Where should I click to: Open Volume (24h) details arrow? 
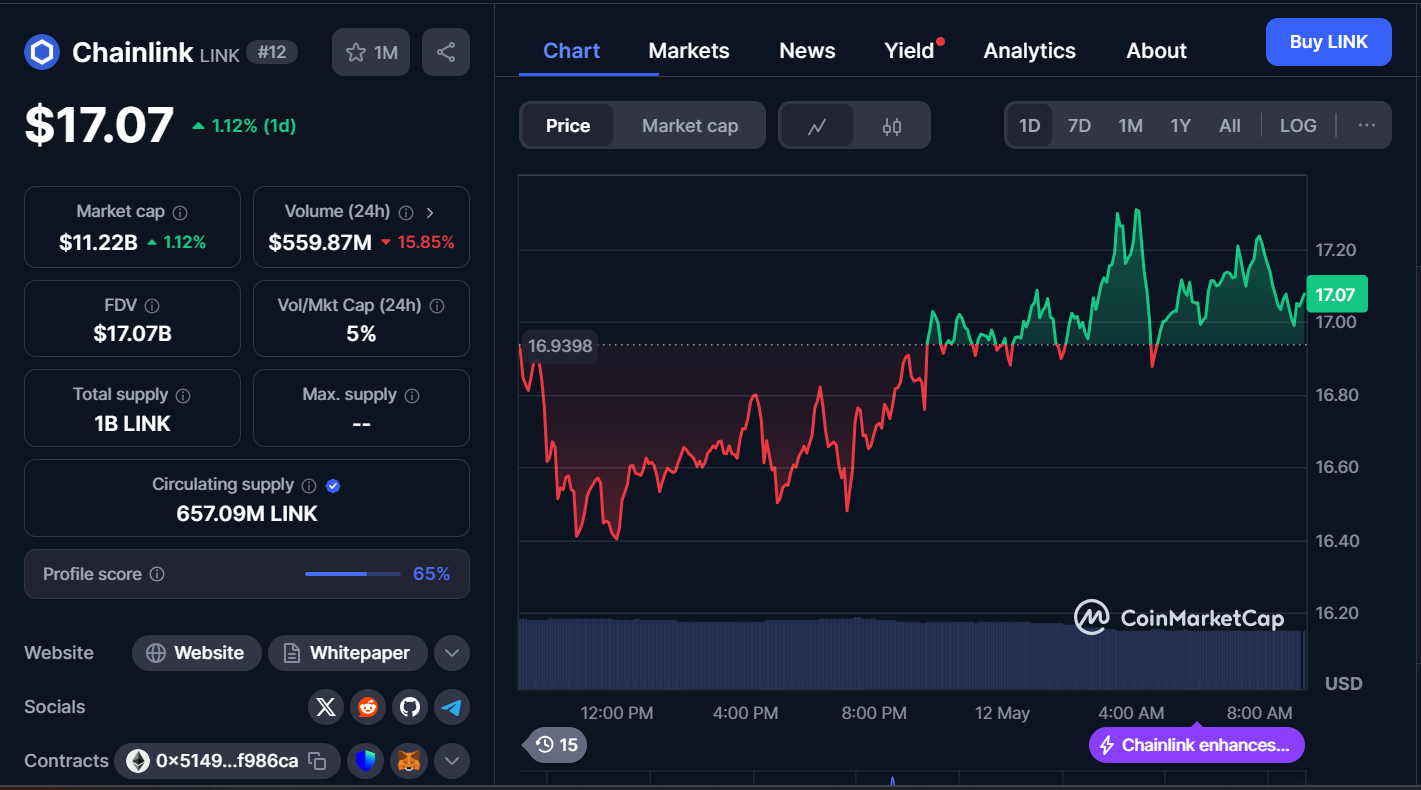430,212
